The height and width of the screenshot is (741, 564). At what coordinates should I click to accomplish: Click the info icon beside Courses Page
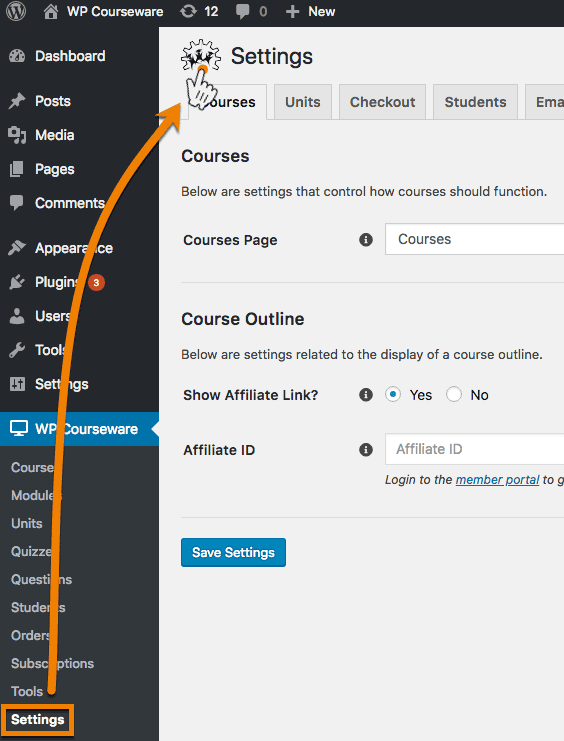365,240
